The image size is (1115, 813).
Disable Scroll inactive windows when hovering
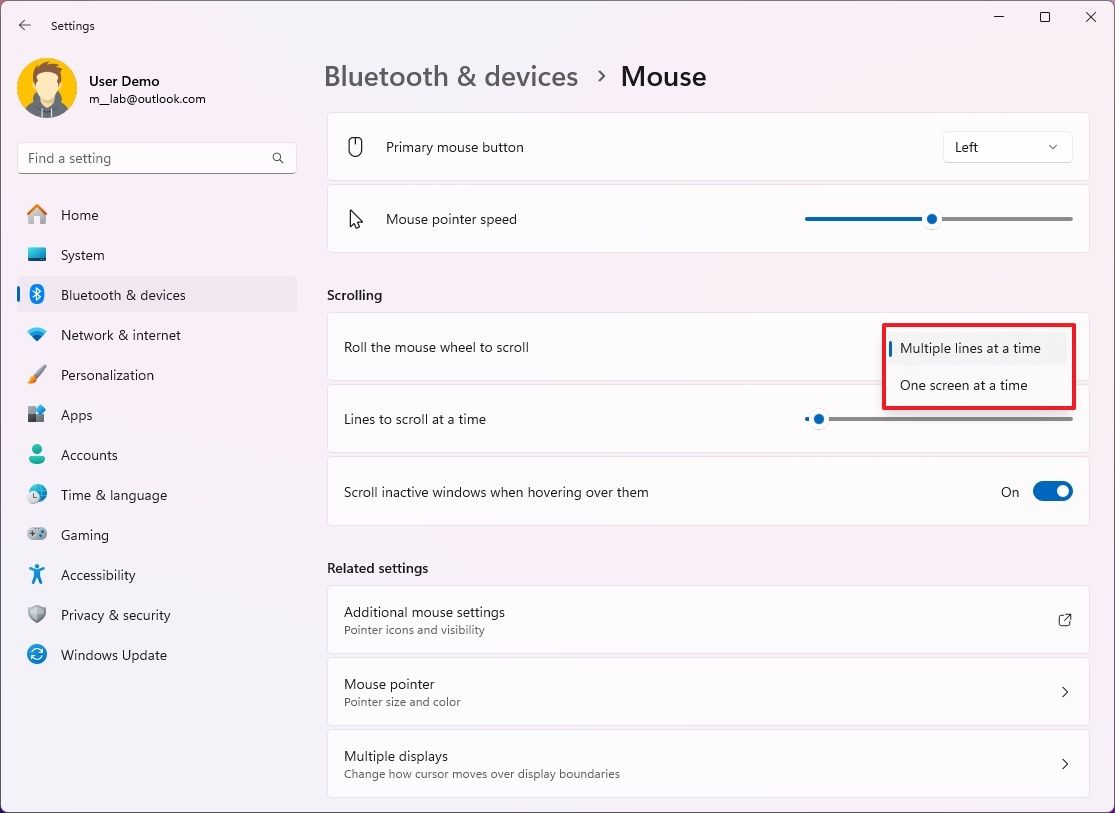coord(1052,491)
